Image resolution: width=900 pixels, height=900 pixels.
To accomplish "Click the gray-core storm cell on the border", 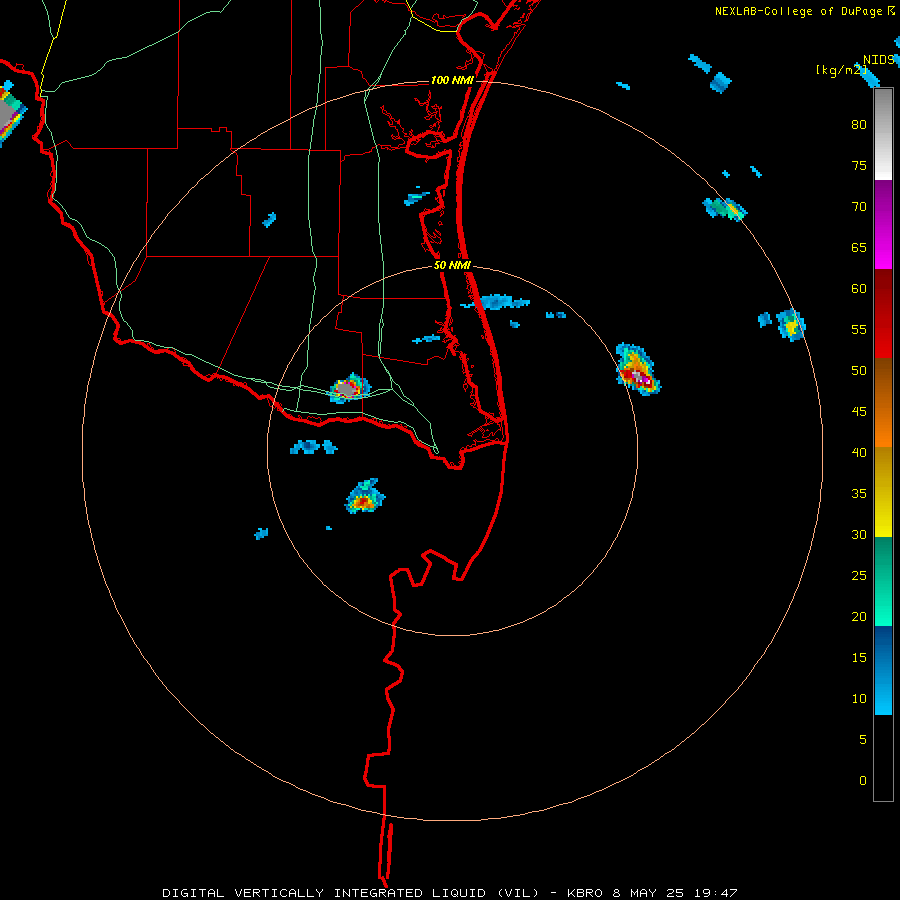I will [x=349, y=389].
